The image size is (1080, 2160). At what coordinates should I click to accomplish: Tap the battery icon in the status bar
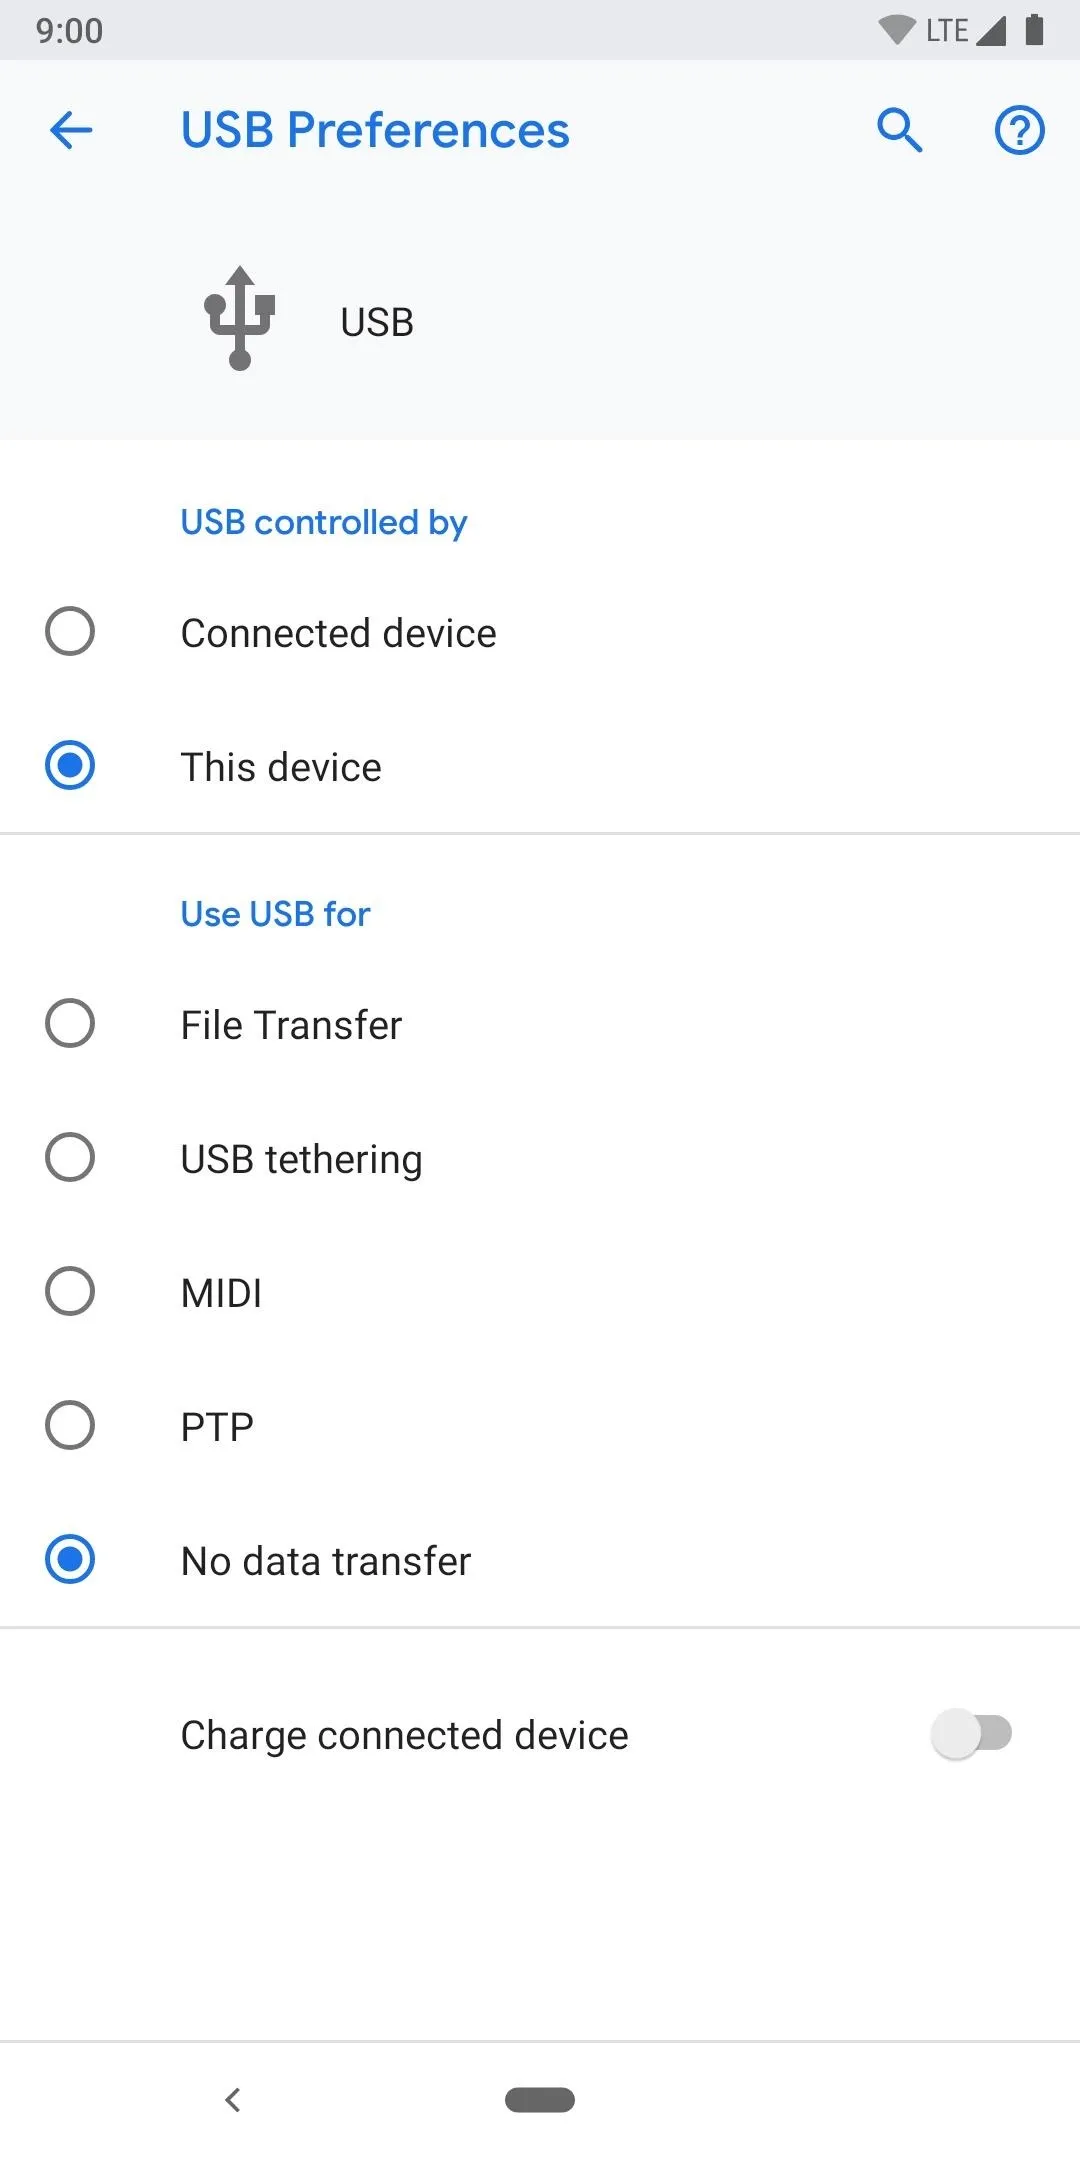coord(1035,30)
